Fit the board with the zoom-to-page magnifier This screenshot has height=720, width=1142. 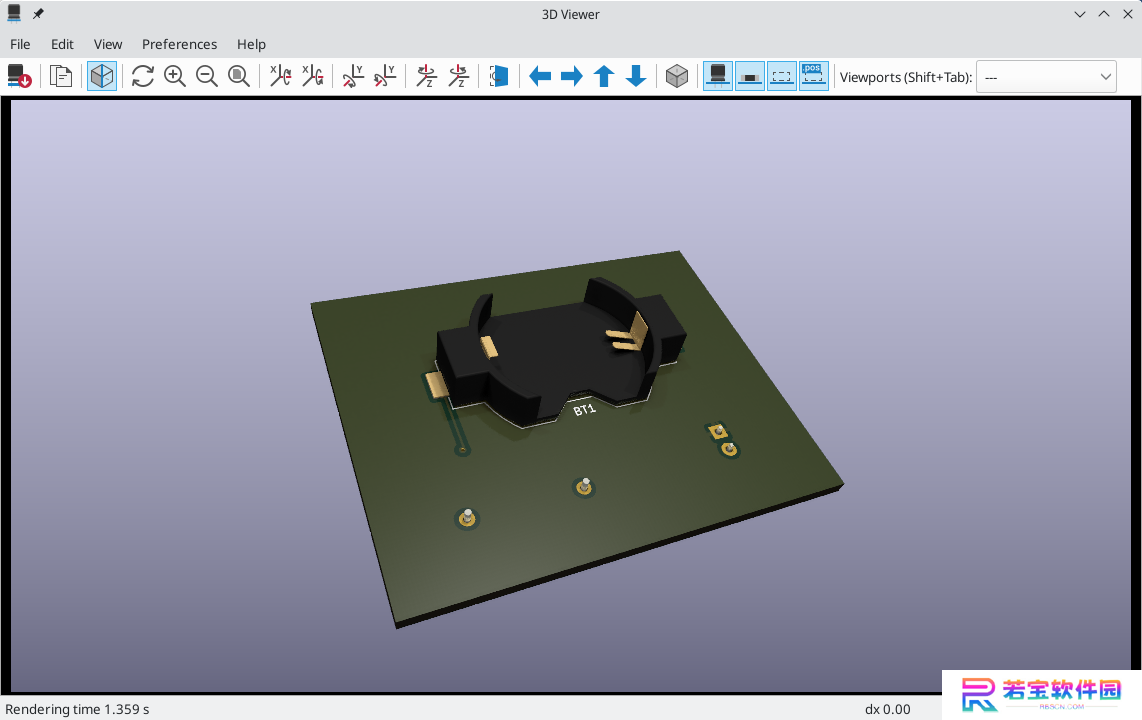click(239, 76)
